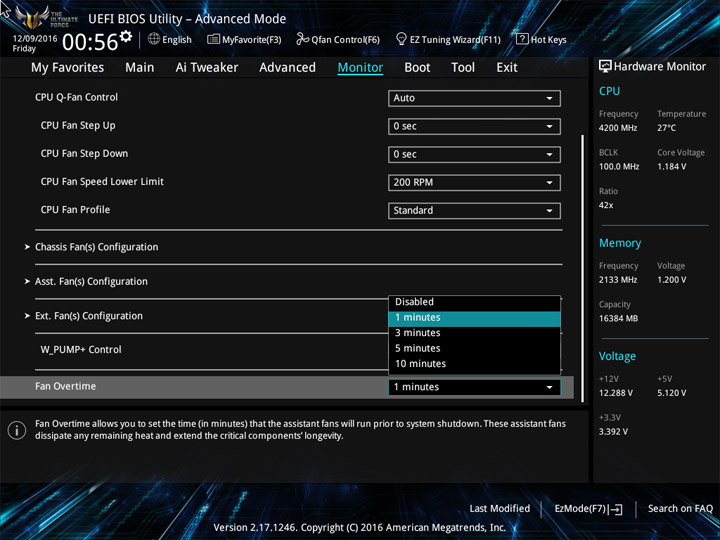Go to the Exit tab
Screen dimensions: 720x540
pos(507,68)
